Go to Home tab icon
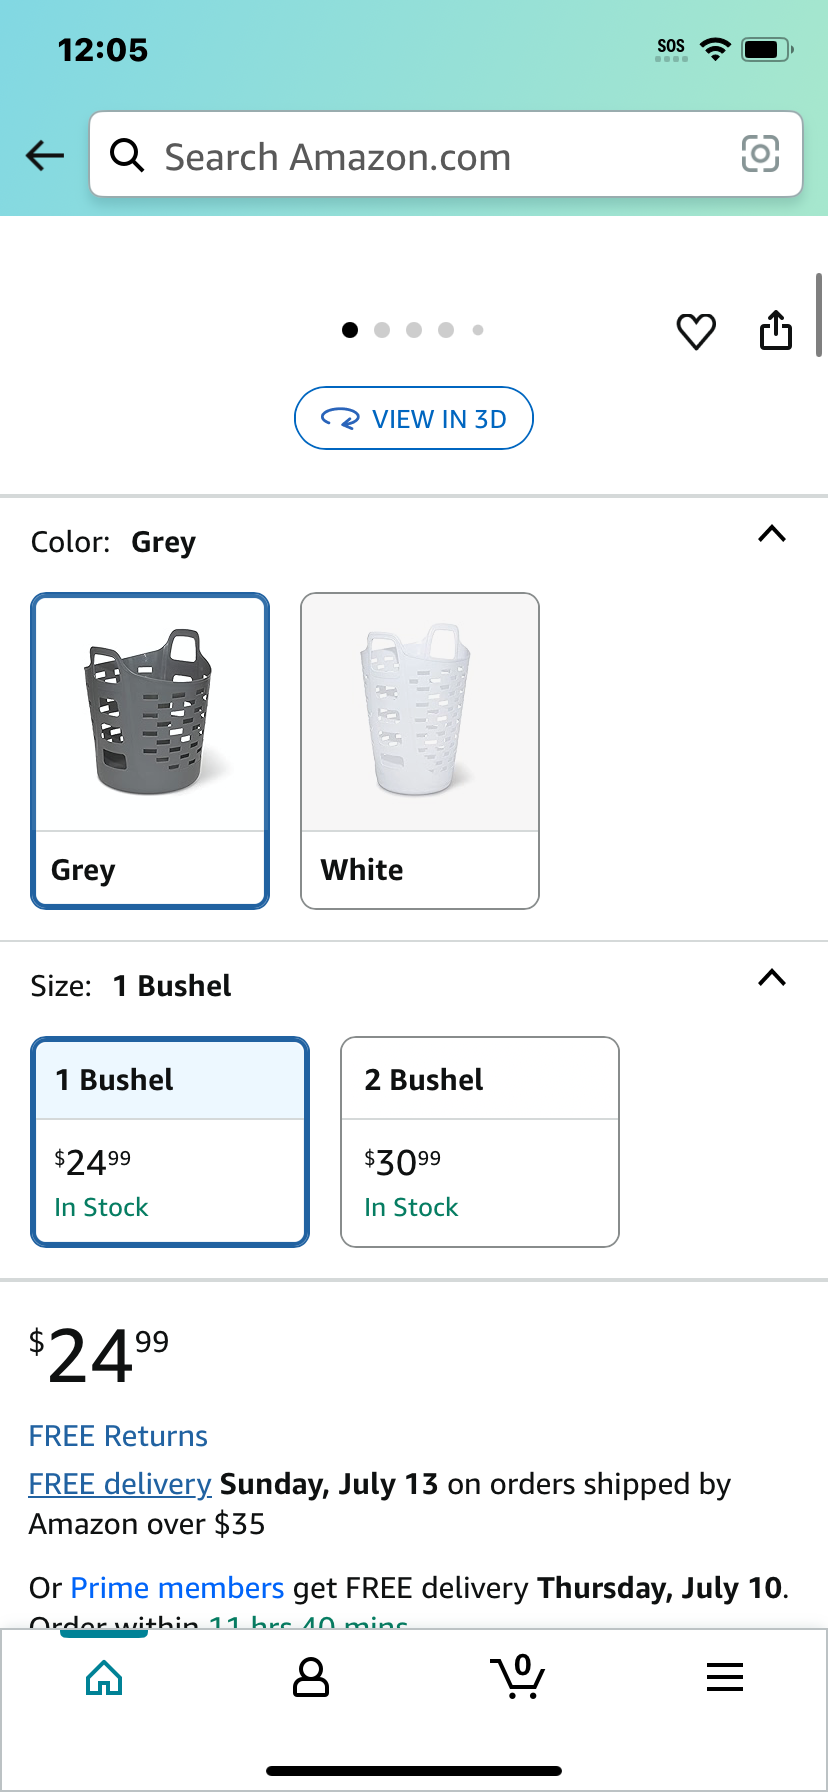Image resolution: width=828 pixels, height=1792 pixels. (104, 1677)
